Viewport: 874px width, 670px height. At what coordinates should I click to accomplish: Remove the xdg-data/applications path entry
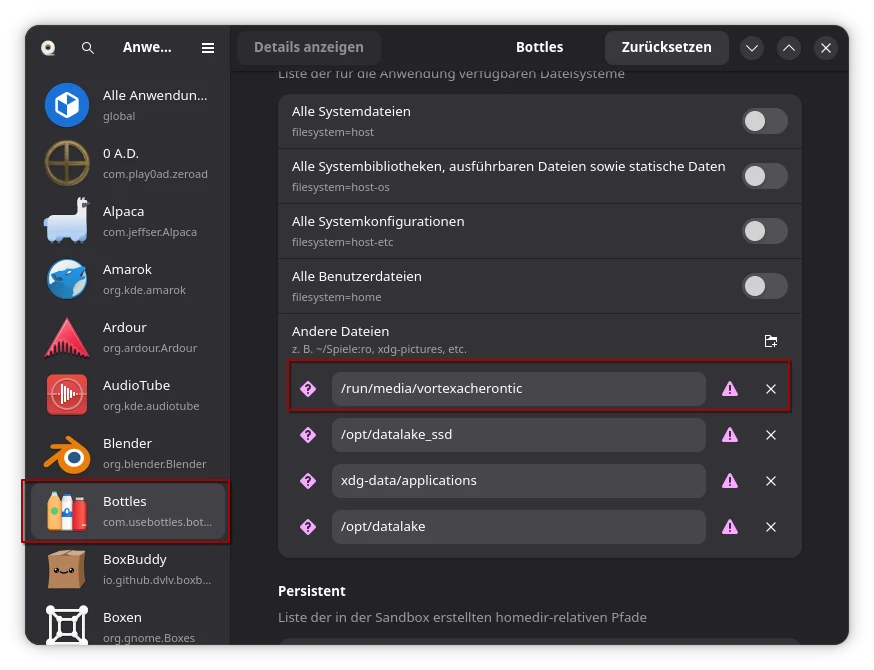[x=771, y=481]
